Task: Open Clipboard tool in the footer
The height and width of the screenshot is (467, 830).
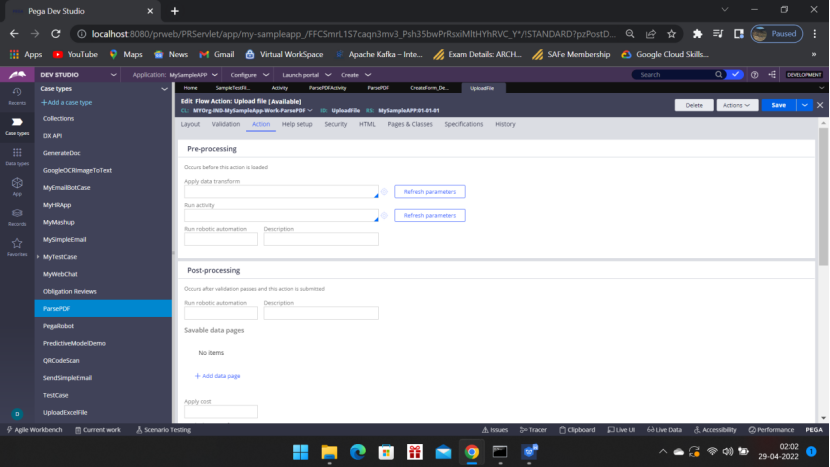Action: [577, 429]
